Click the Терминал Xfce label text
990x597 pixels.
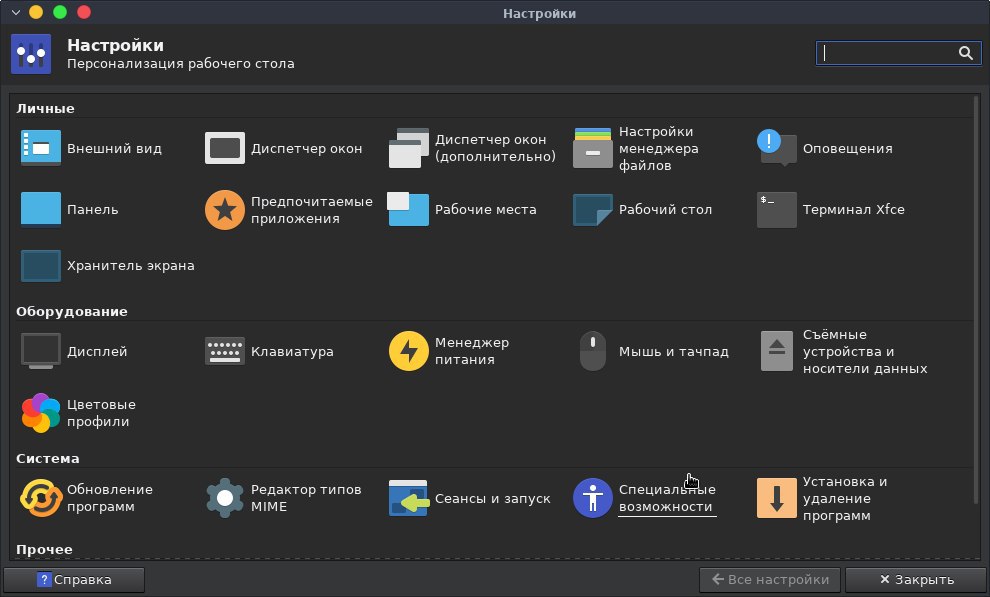853,210
